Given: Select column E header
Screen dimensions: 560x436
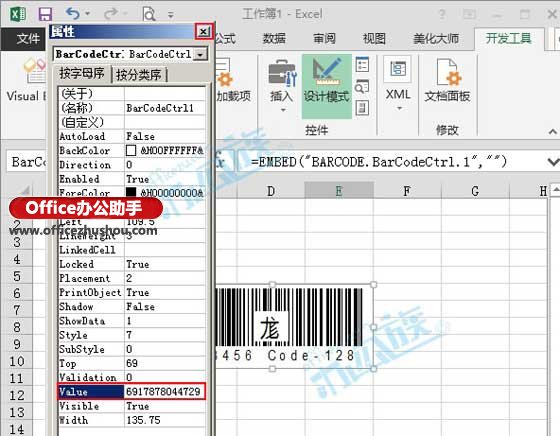Looking at the screenshot, I should pos(339,191).
